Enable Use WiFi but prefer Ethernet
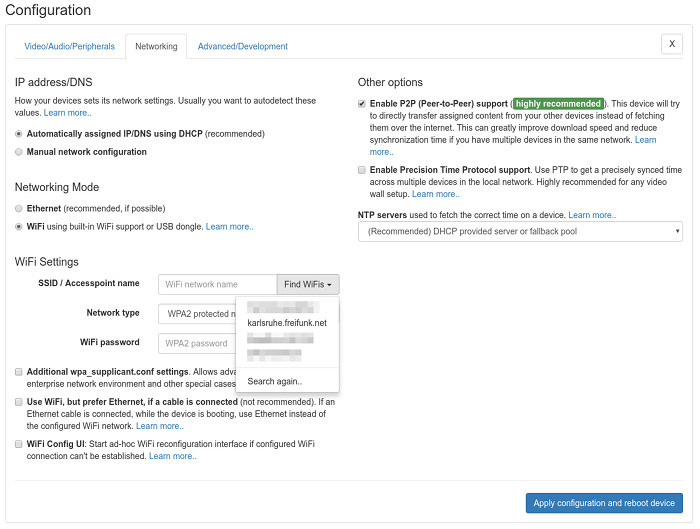The height and width of the screenshot is (529, 700). [x=19, y=401]
